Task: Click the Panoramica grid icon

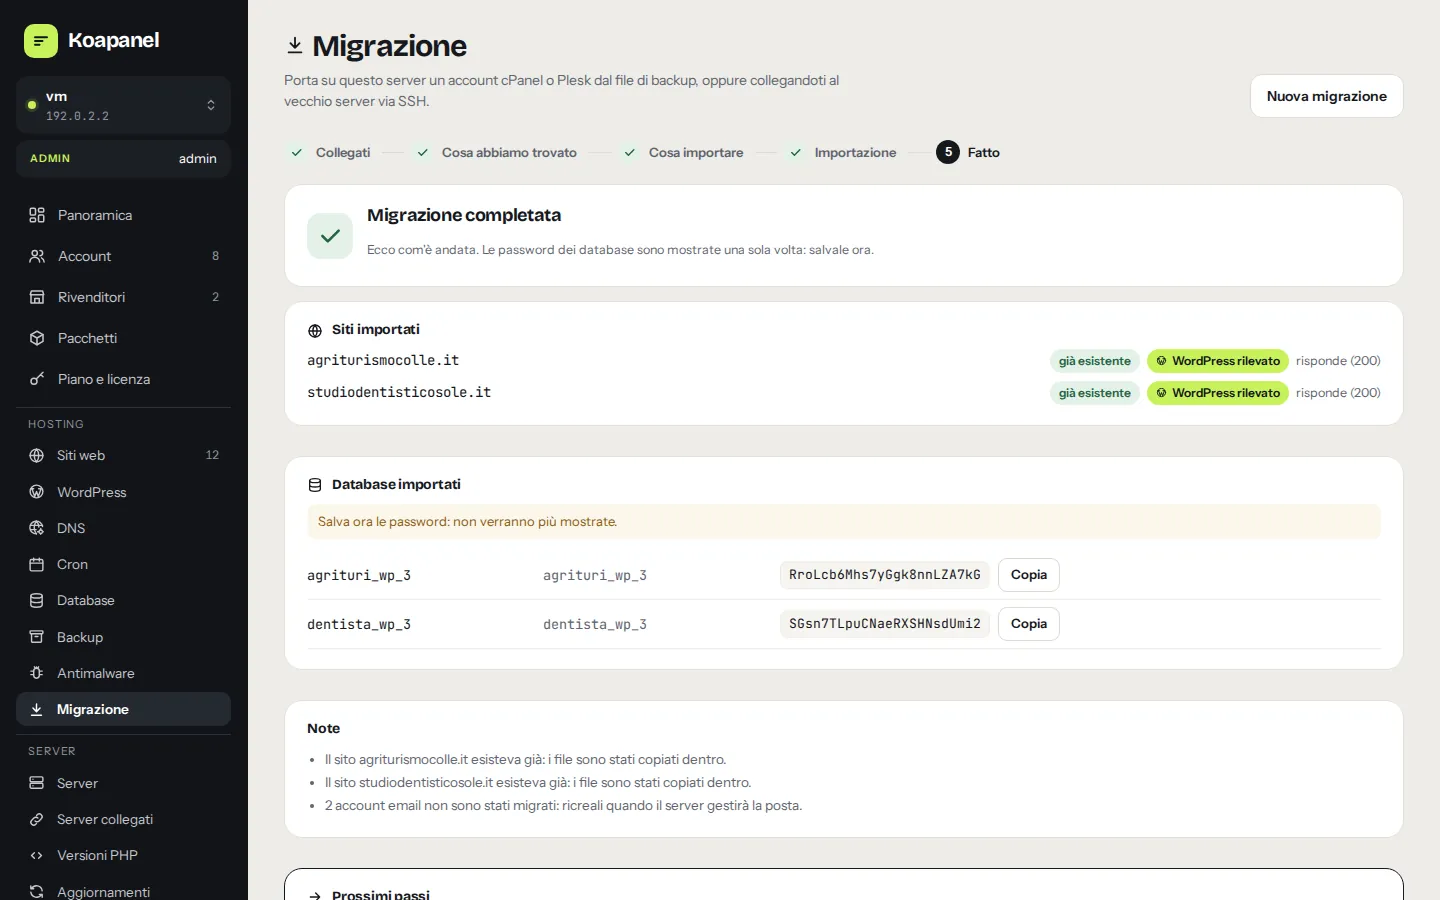Action: pos(37,215)
